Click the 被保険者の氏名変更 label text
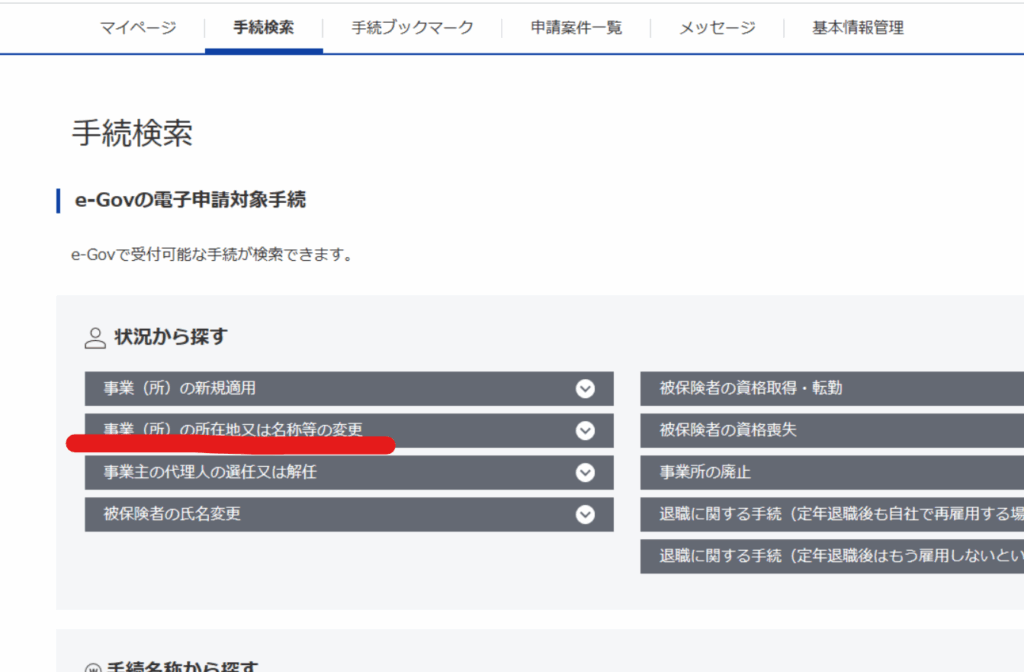Screen dimensions: 1024x672 172,515
